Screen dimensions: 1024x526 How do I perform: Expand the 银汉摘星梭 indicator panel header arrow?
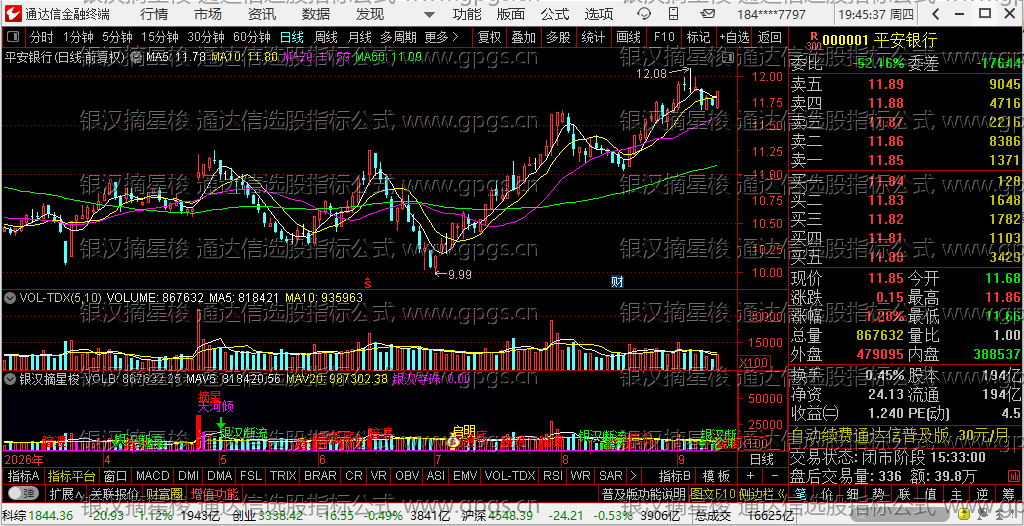[x=10, y=378]
